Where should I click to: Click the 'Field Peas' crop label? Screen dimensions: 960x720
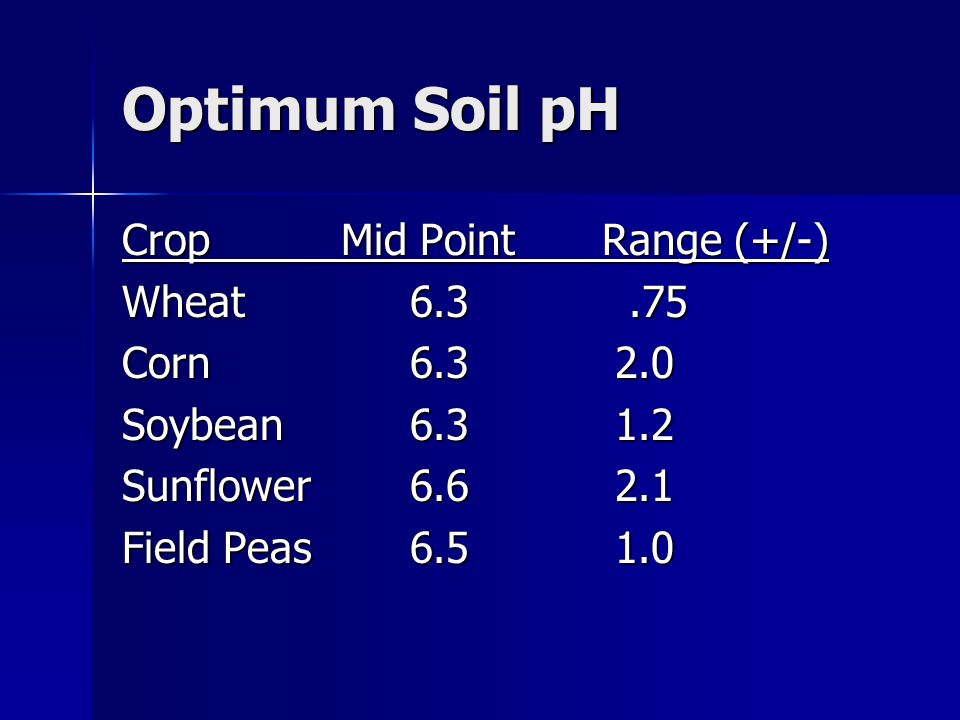point(217,547)
